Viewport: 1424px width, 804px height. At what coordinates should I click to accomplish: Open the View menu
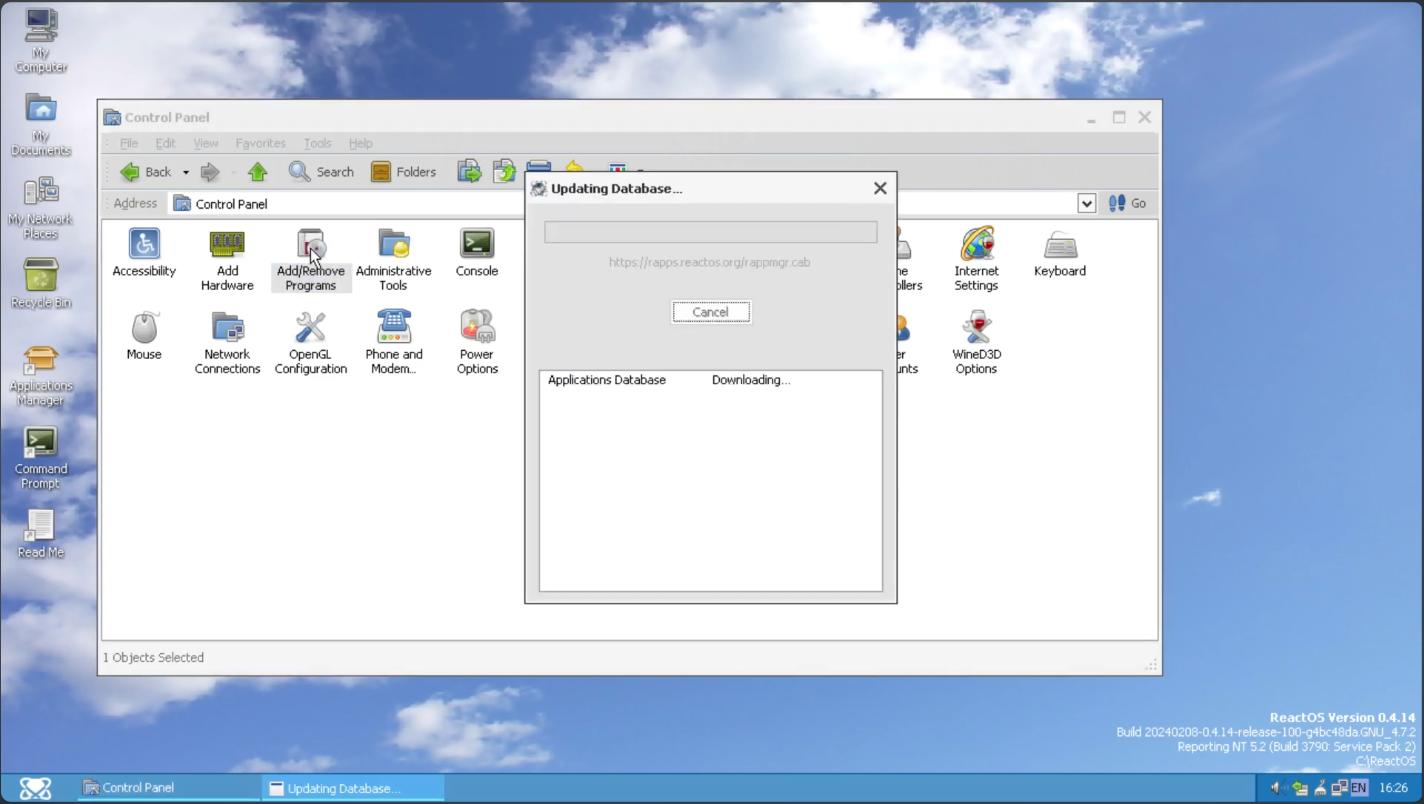click(205, 143)
